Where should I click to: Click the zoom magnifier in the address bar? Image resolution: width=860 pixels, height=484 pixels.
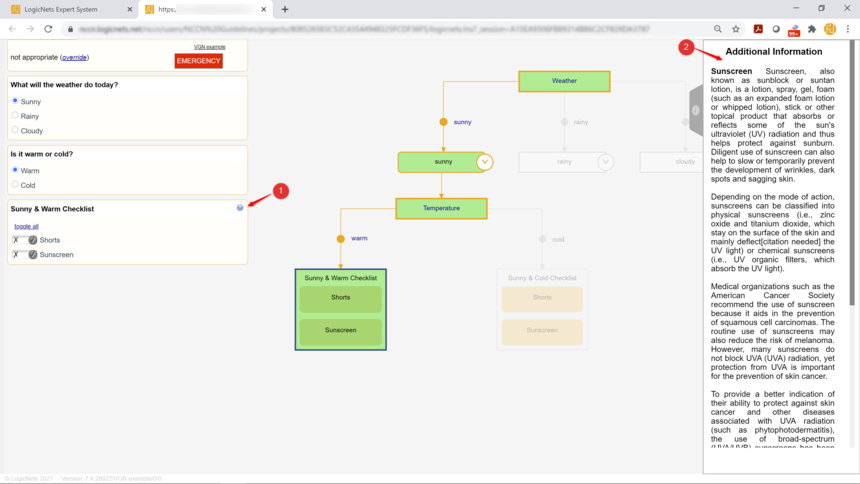coord(717,29)
